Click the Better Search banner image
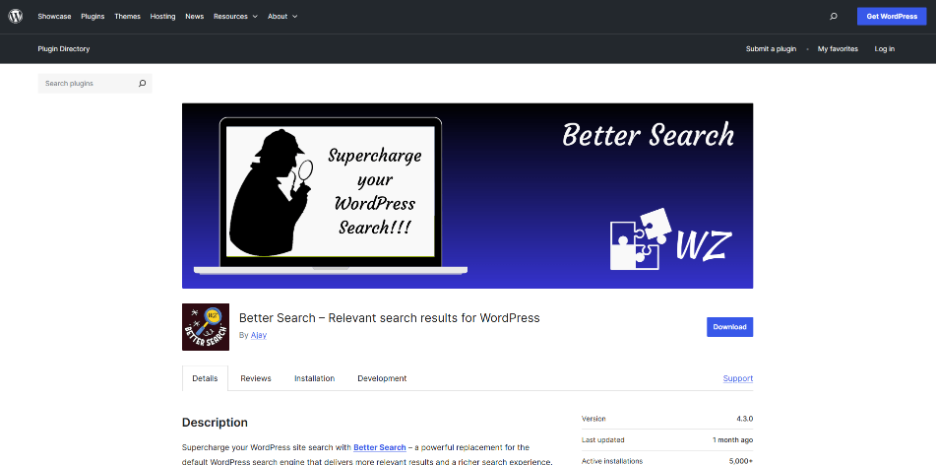 pos(467,196)
